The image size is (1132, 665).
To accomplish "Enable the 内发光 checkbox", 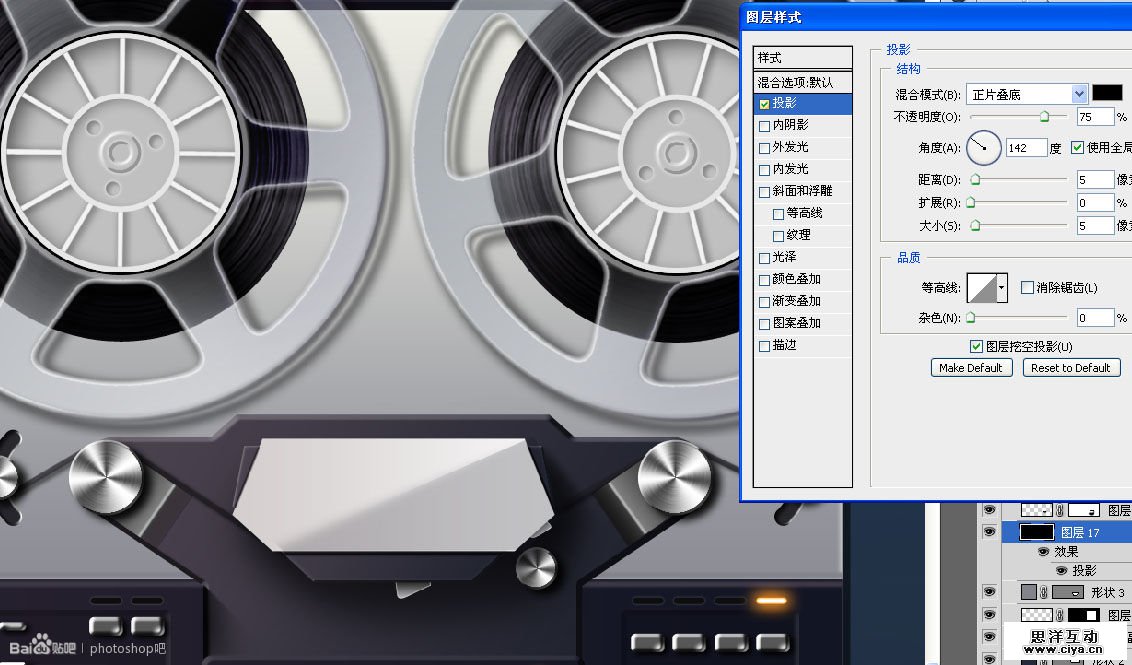I will coord(765,170).
